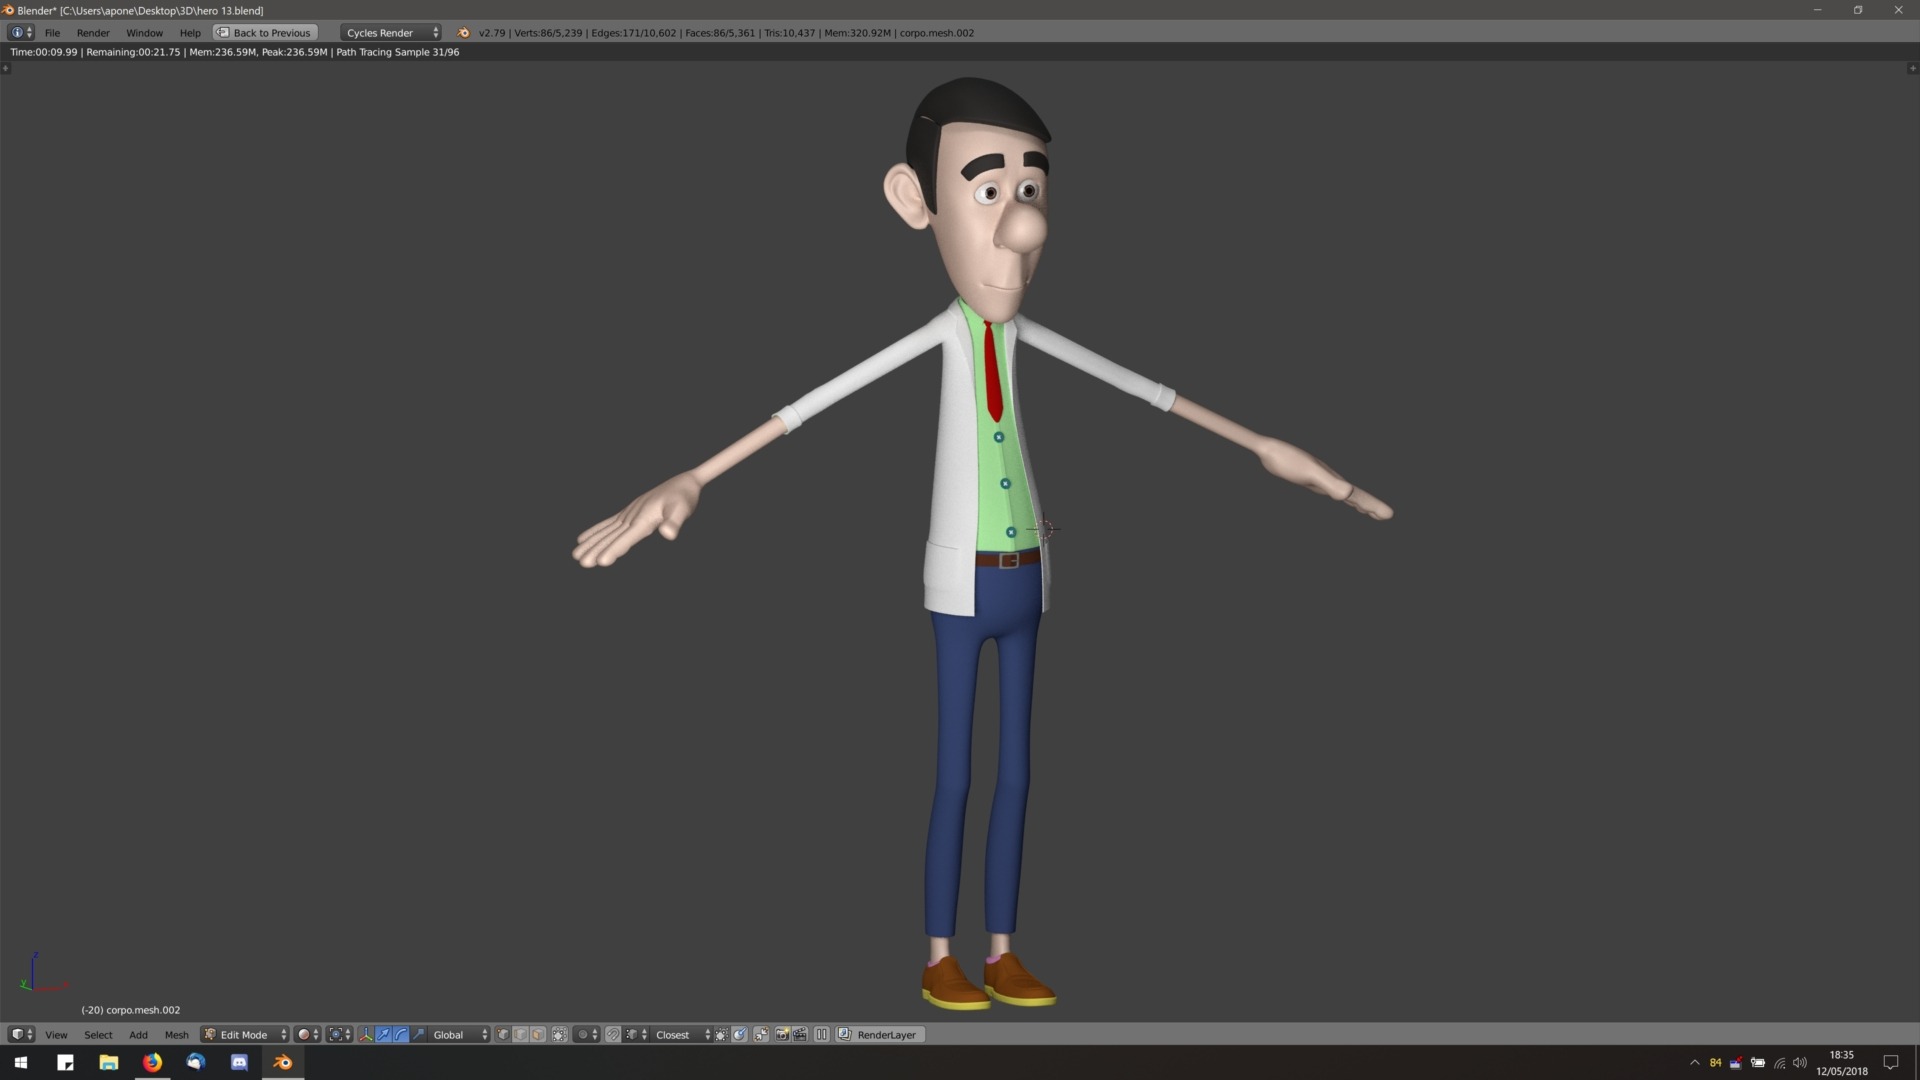Click the 3D cursor near the character's hip
The width and height of the screenshot is (1920, 1080).
pyautogui.click(x=1043, y=529)
